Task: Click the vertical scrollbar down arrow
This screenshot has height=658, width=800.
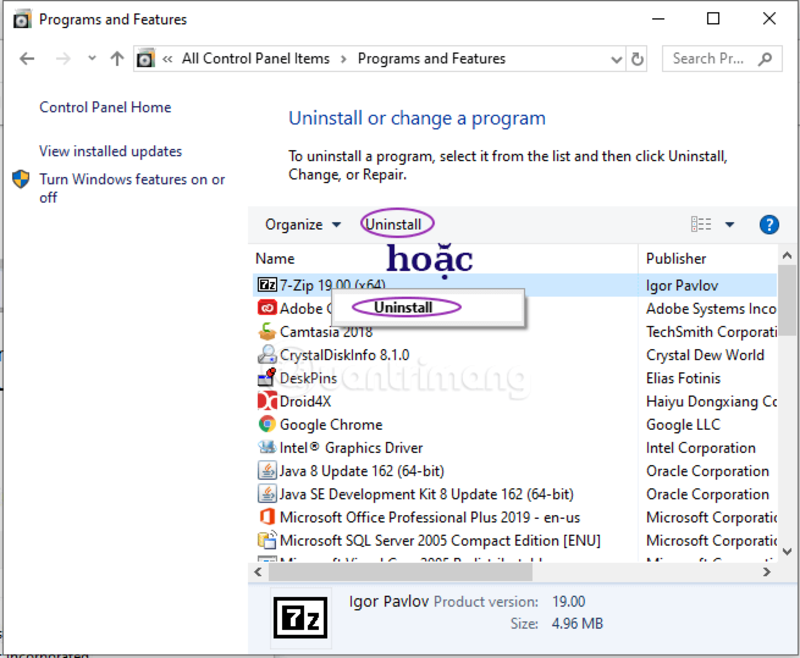Action: (x=787, y=551)
